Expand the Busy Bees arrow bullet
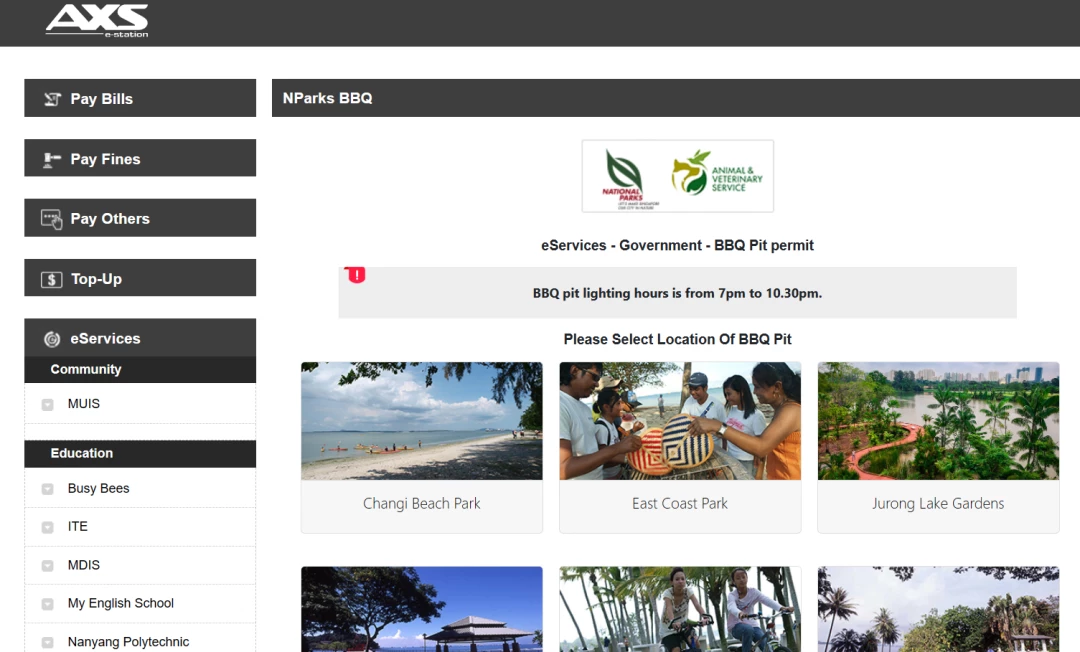 pyautogui.click(x=48, y=489)
